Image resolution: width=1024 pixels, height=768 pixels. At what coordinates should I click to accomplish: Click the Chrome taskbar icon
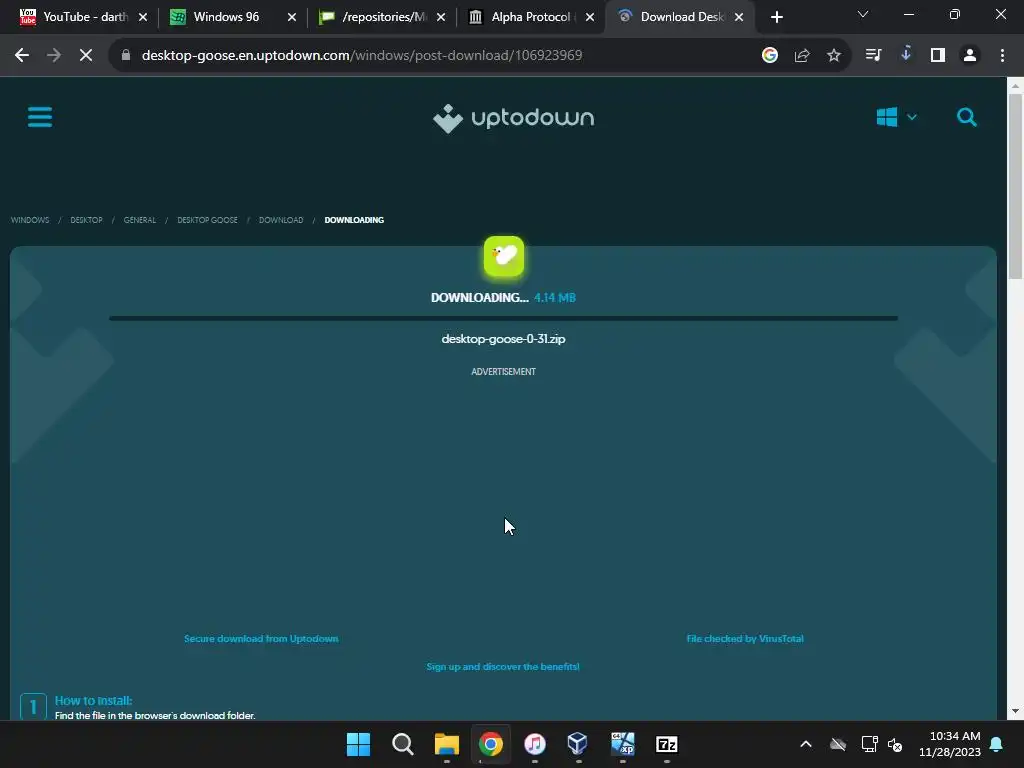[490, 744]
